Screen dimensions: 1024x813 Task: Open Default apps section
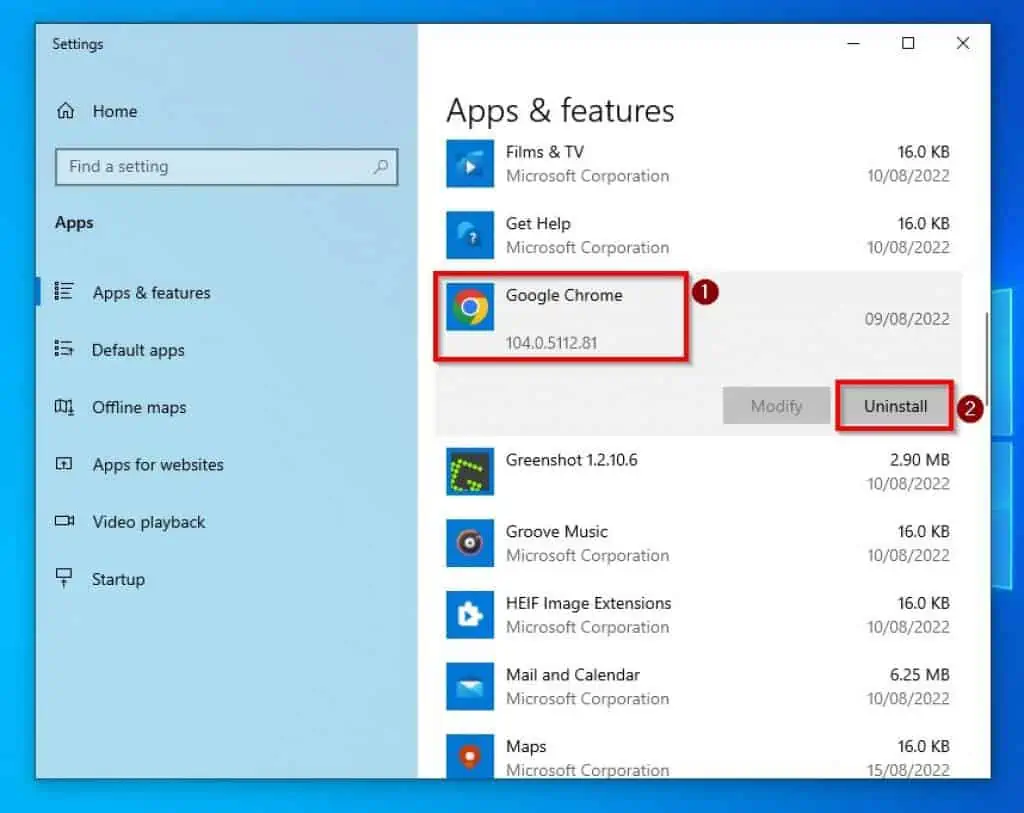[138, 350]
